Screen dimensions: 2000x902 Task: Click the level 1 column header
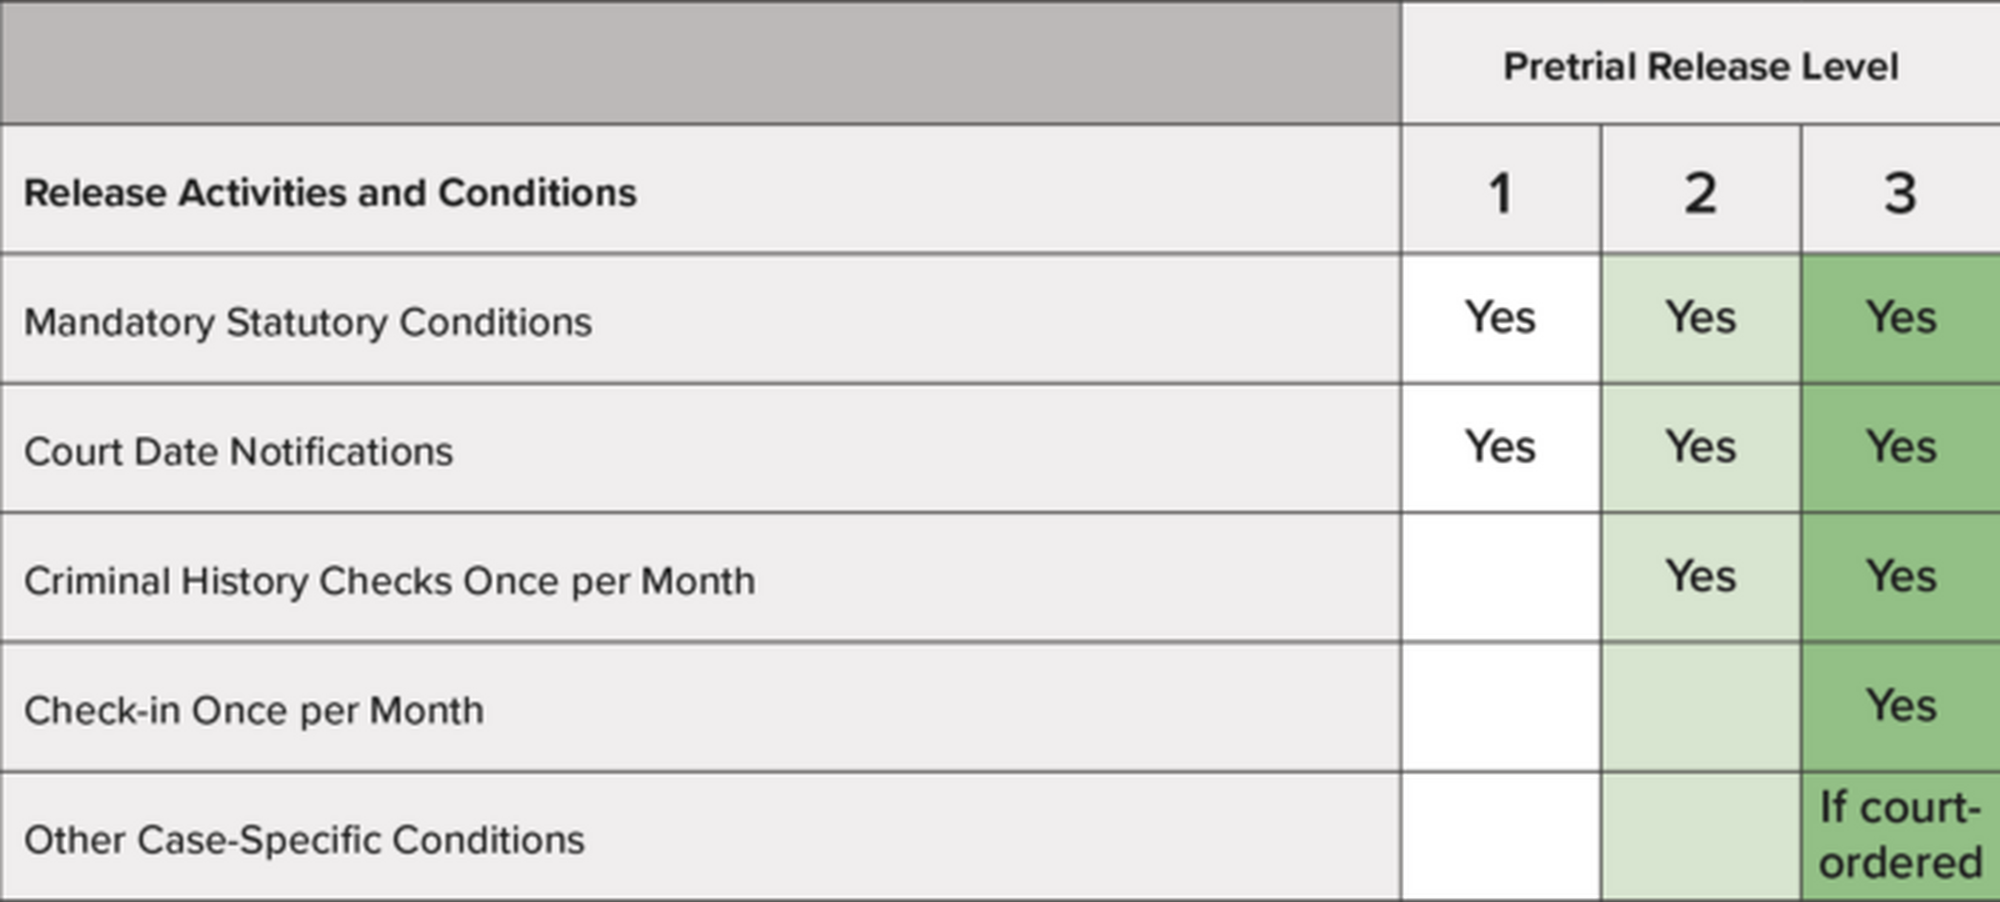pyautogui.click(x=1500, y=192)
